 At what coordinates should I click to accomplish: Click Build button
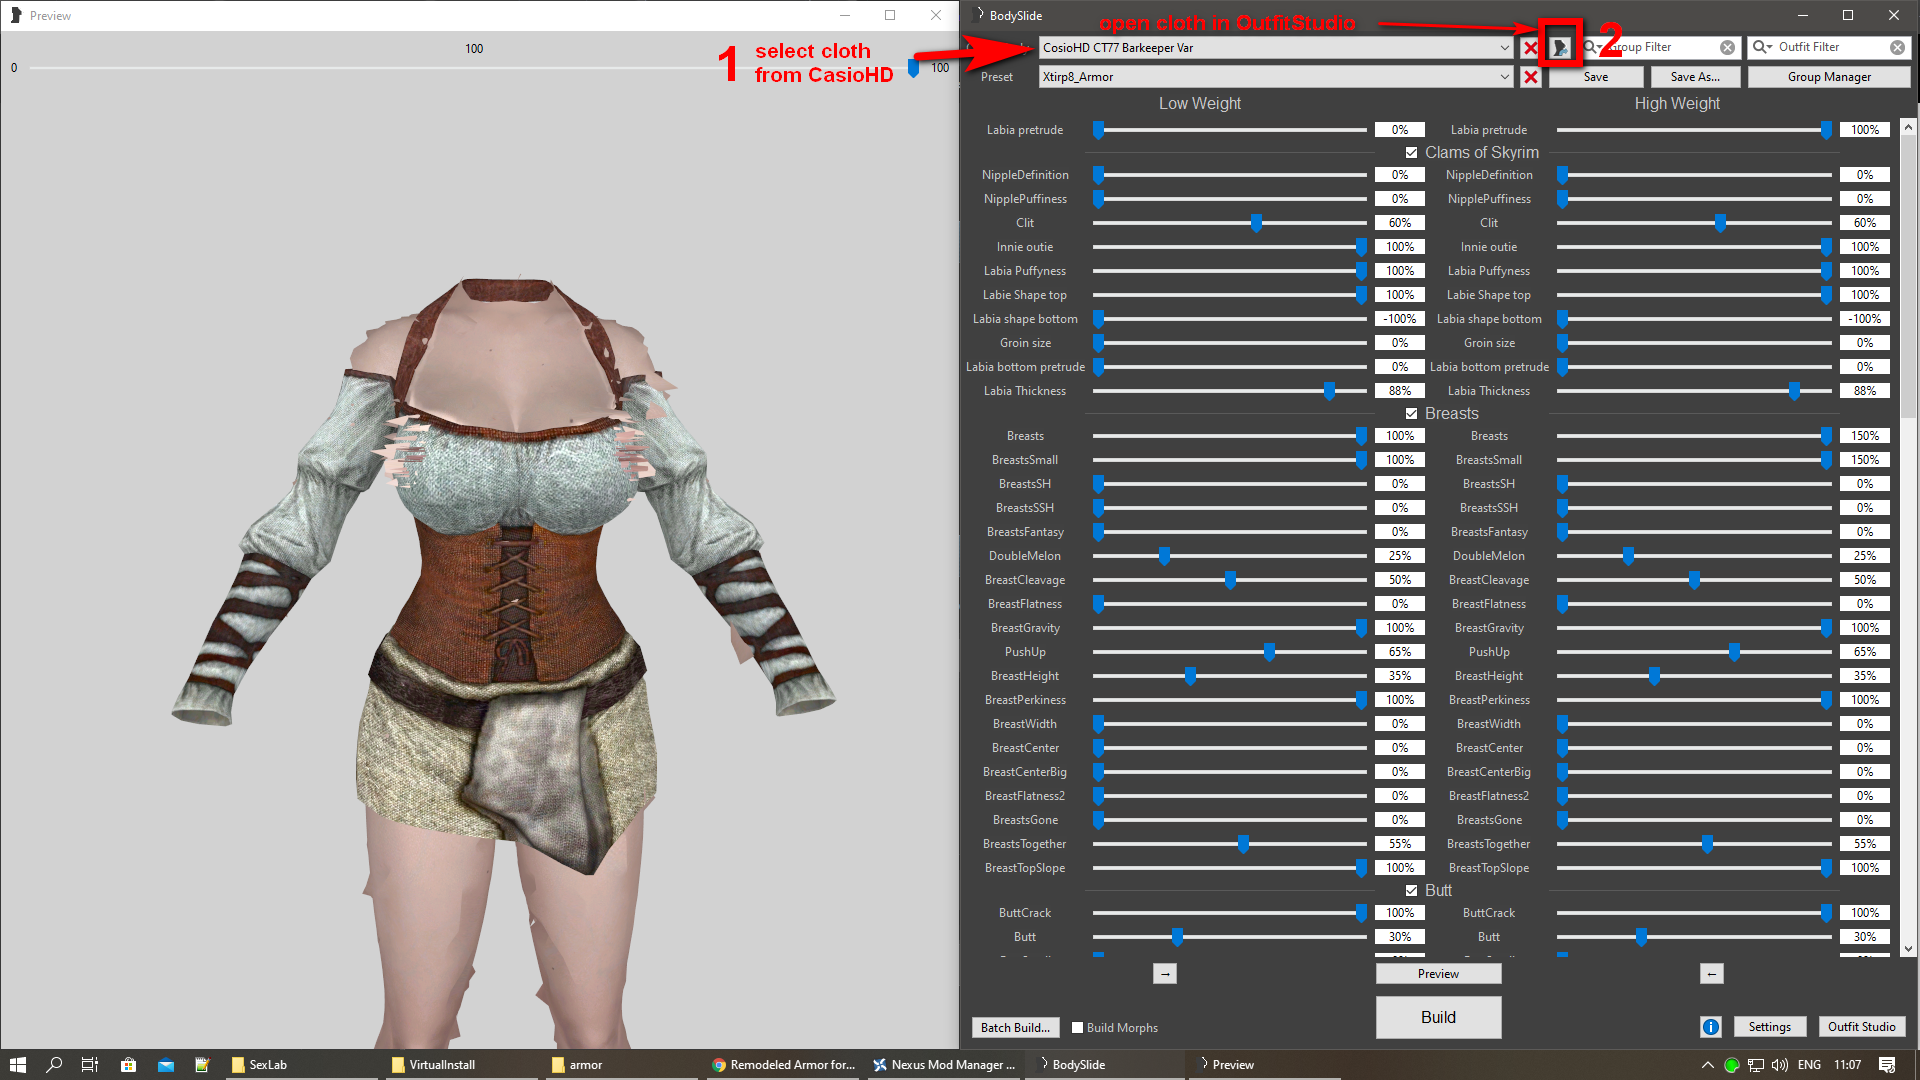click(x=1438, y=1017)
